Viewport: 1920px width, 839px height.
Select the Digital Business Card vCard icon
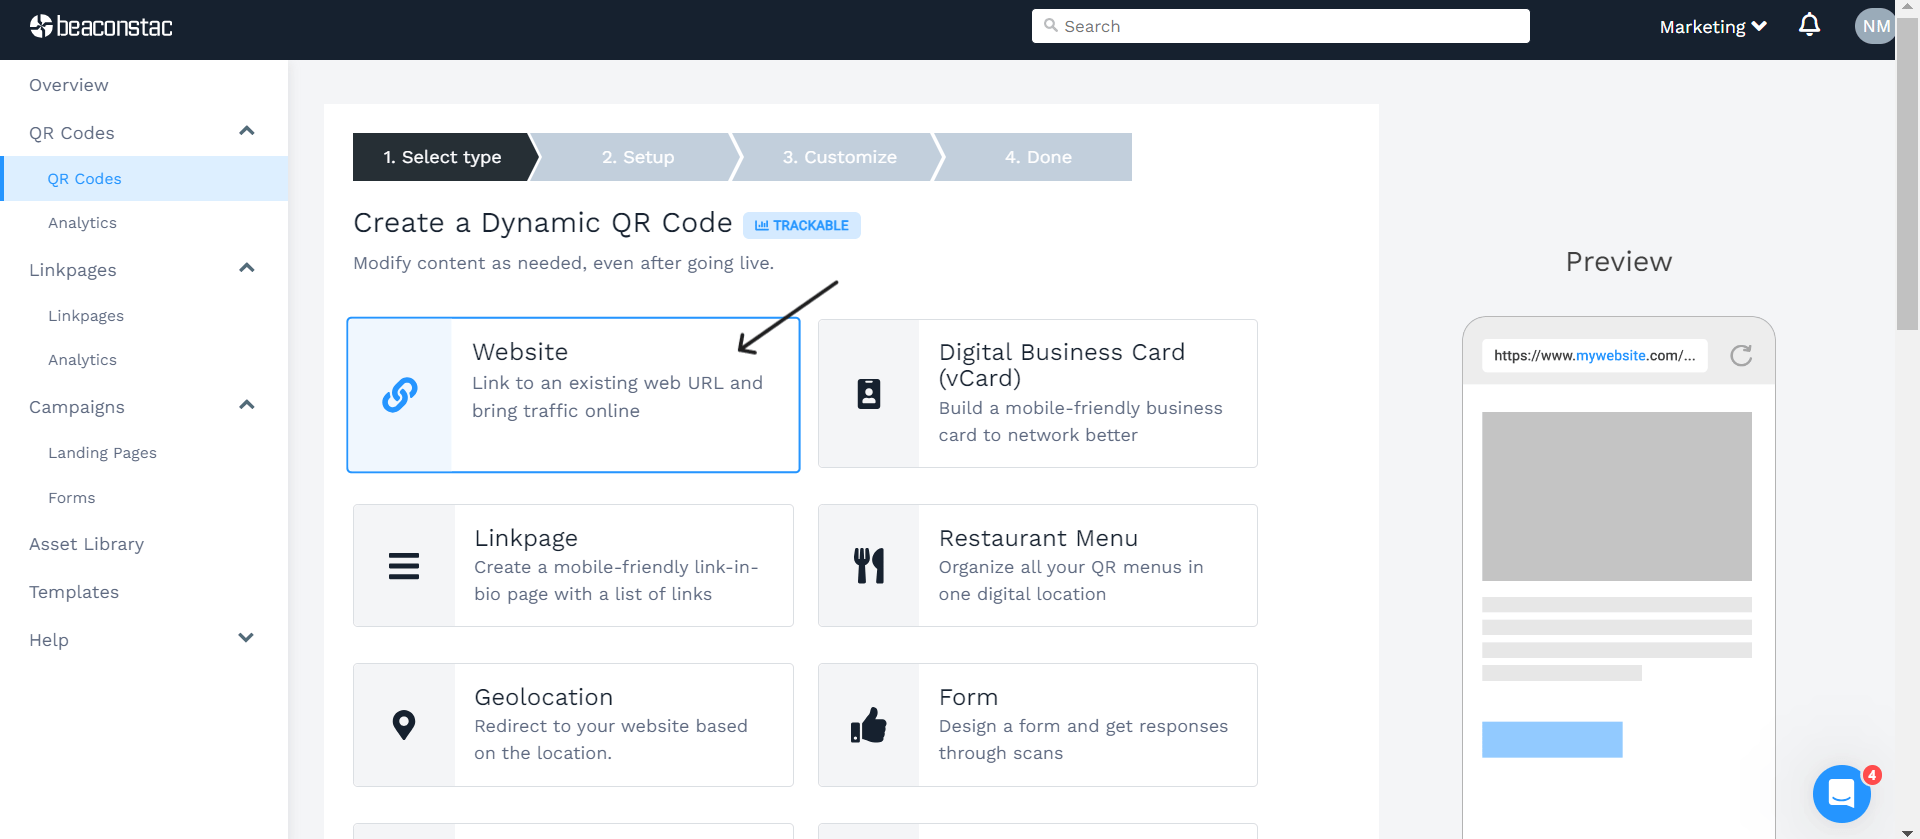868,394
